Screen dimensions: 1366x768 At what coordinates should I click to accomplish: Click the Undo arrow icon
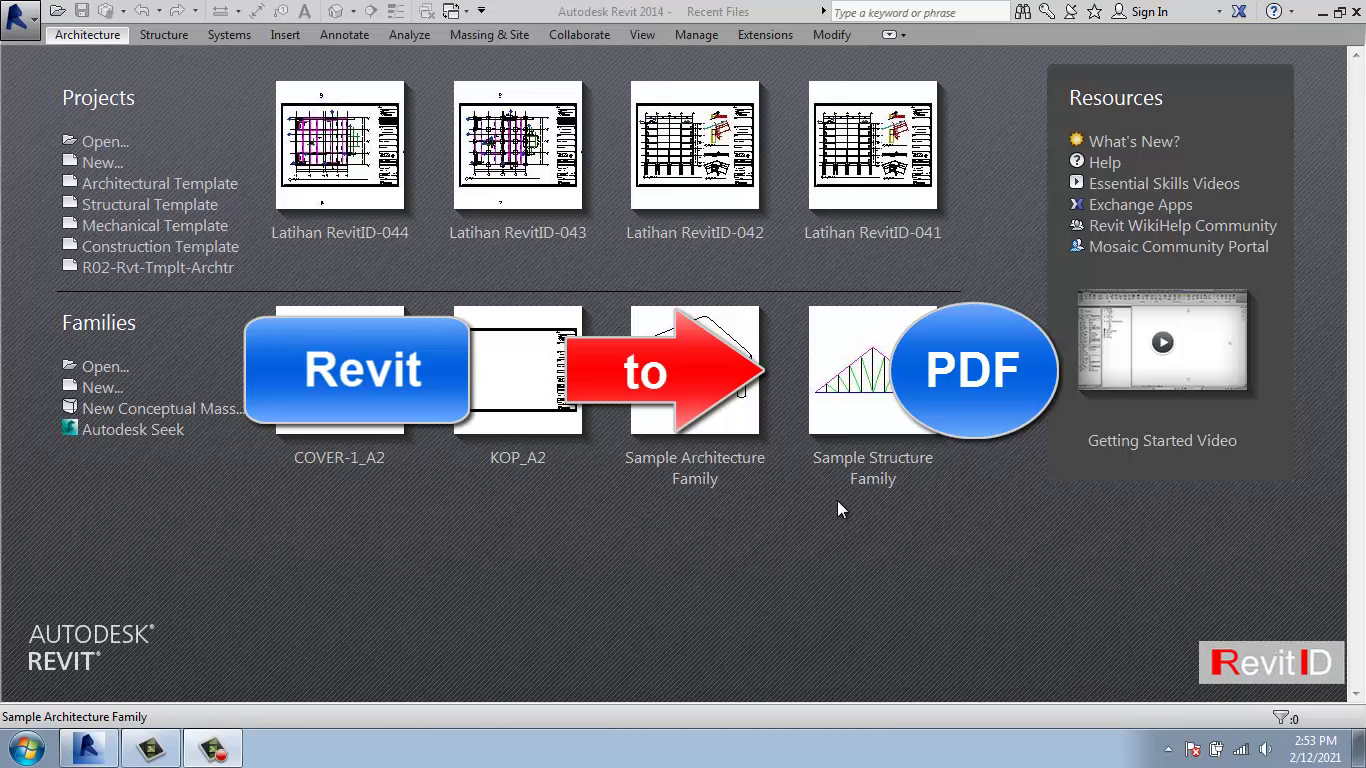pos(141,11)
